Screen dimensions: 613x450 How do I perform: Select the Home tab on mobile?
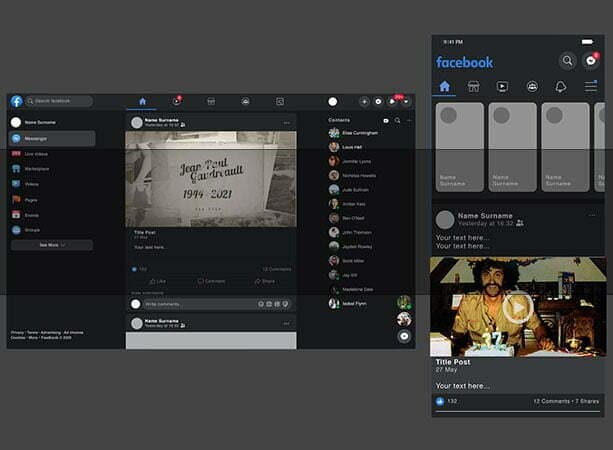tap(445, 86)
